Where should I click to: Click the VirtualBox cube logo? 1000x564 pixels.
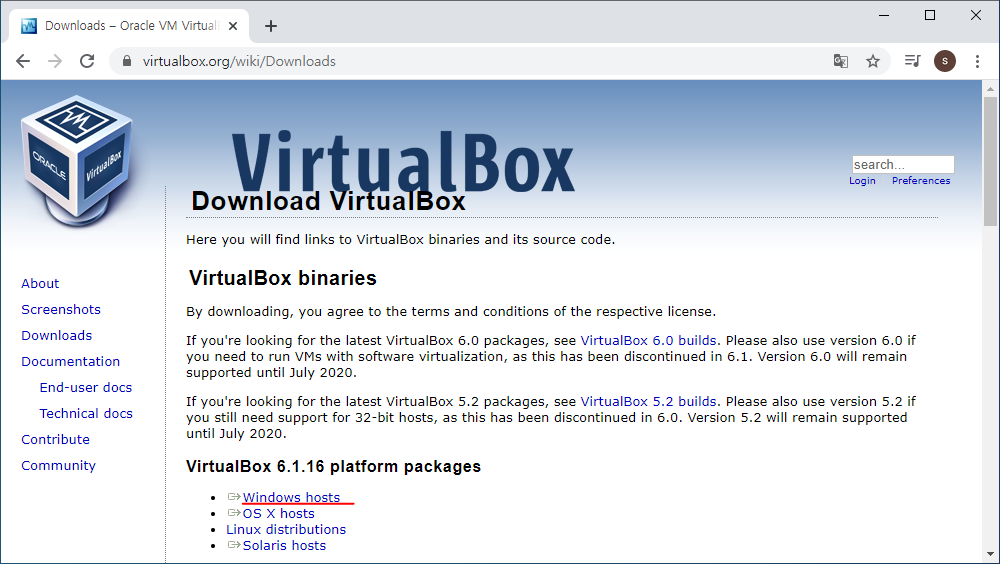77,161
